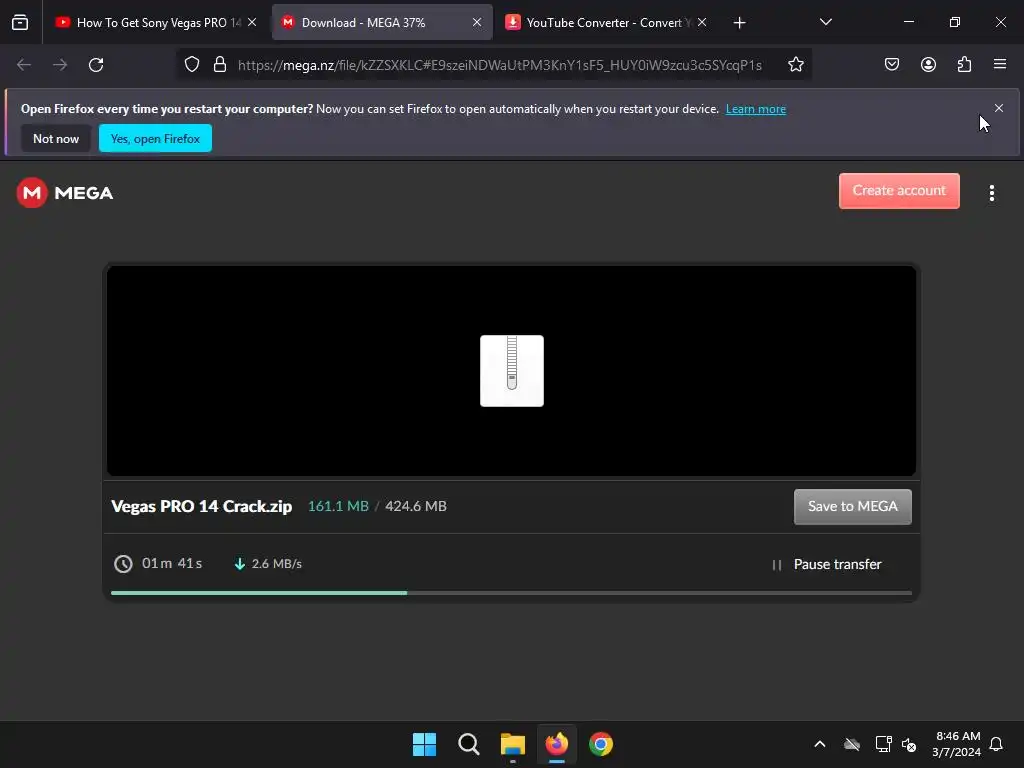The width and height of the screenshot is (1024, 768).
Task: Open the network display tray icon
Action: pos(883,744)
